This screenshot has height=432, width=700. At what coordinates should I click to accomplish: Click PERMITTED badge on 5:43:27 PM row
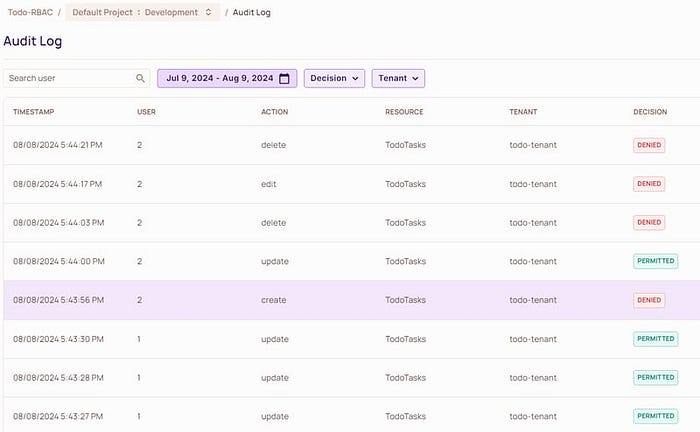(655, 416)
